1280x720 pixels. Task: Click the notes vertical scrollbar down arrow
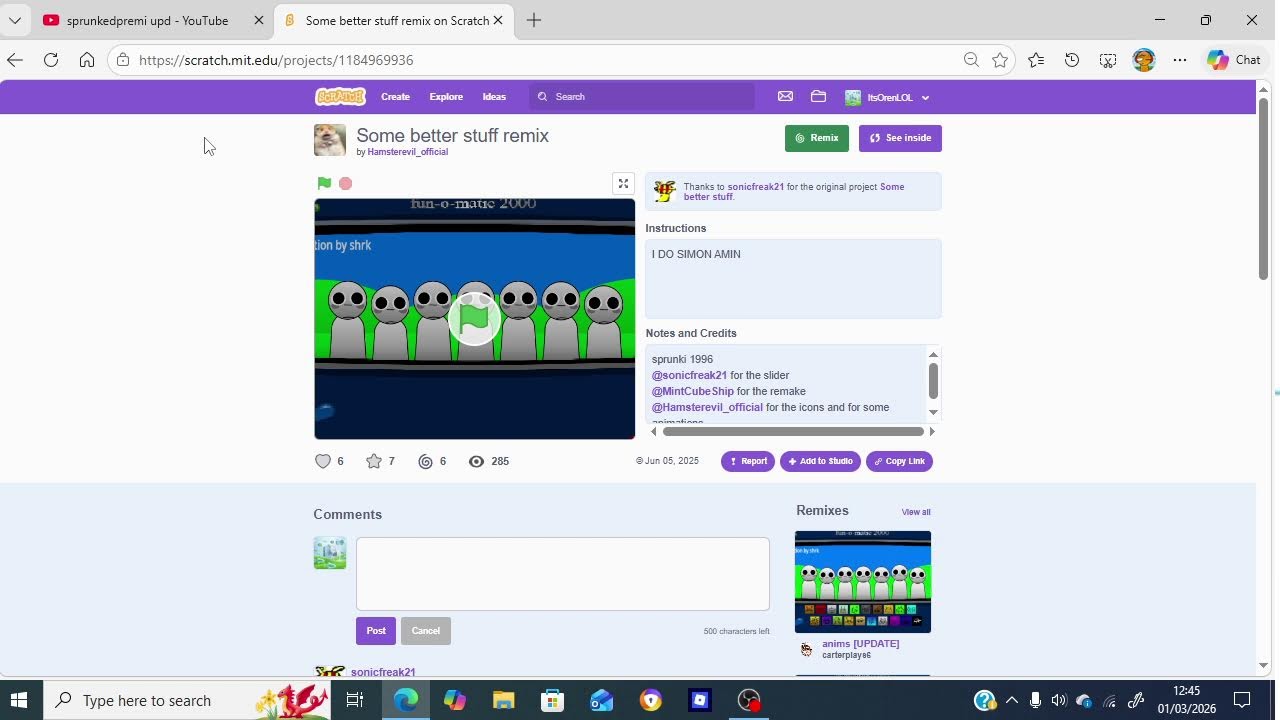[933, 412]
